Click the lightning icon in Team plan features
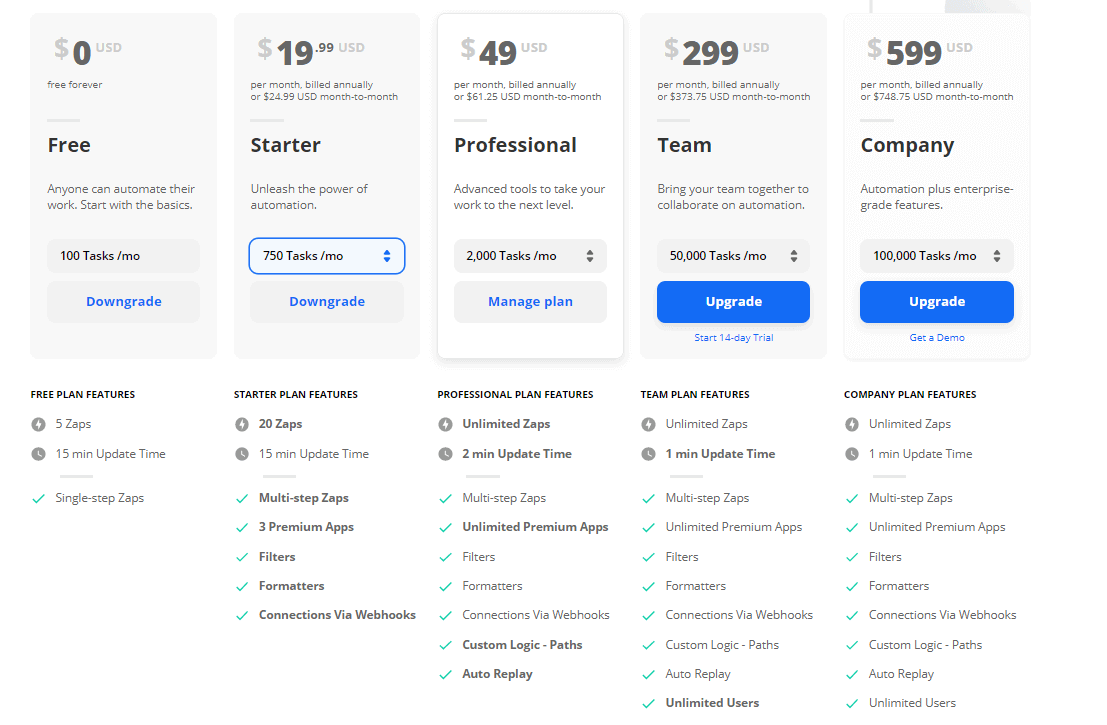Viewport: 1107px width, 725px height. (x=648, y=424)
